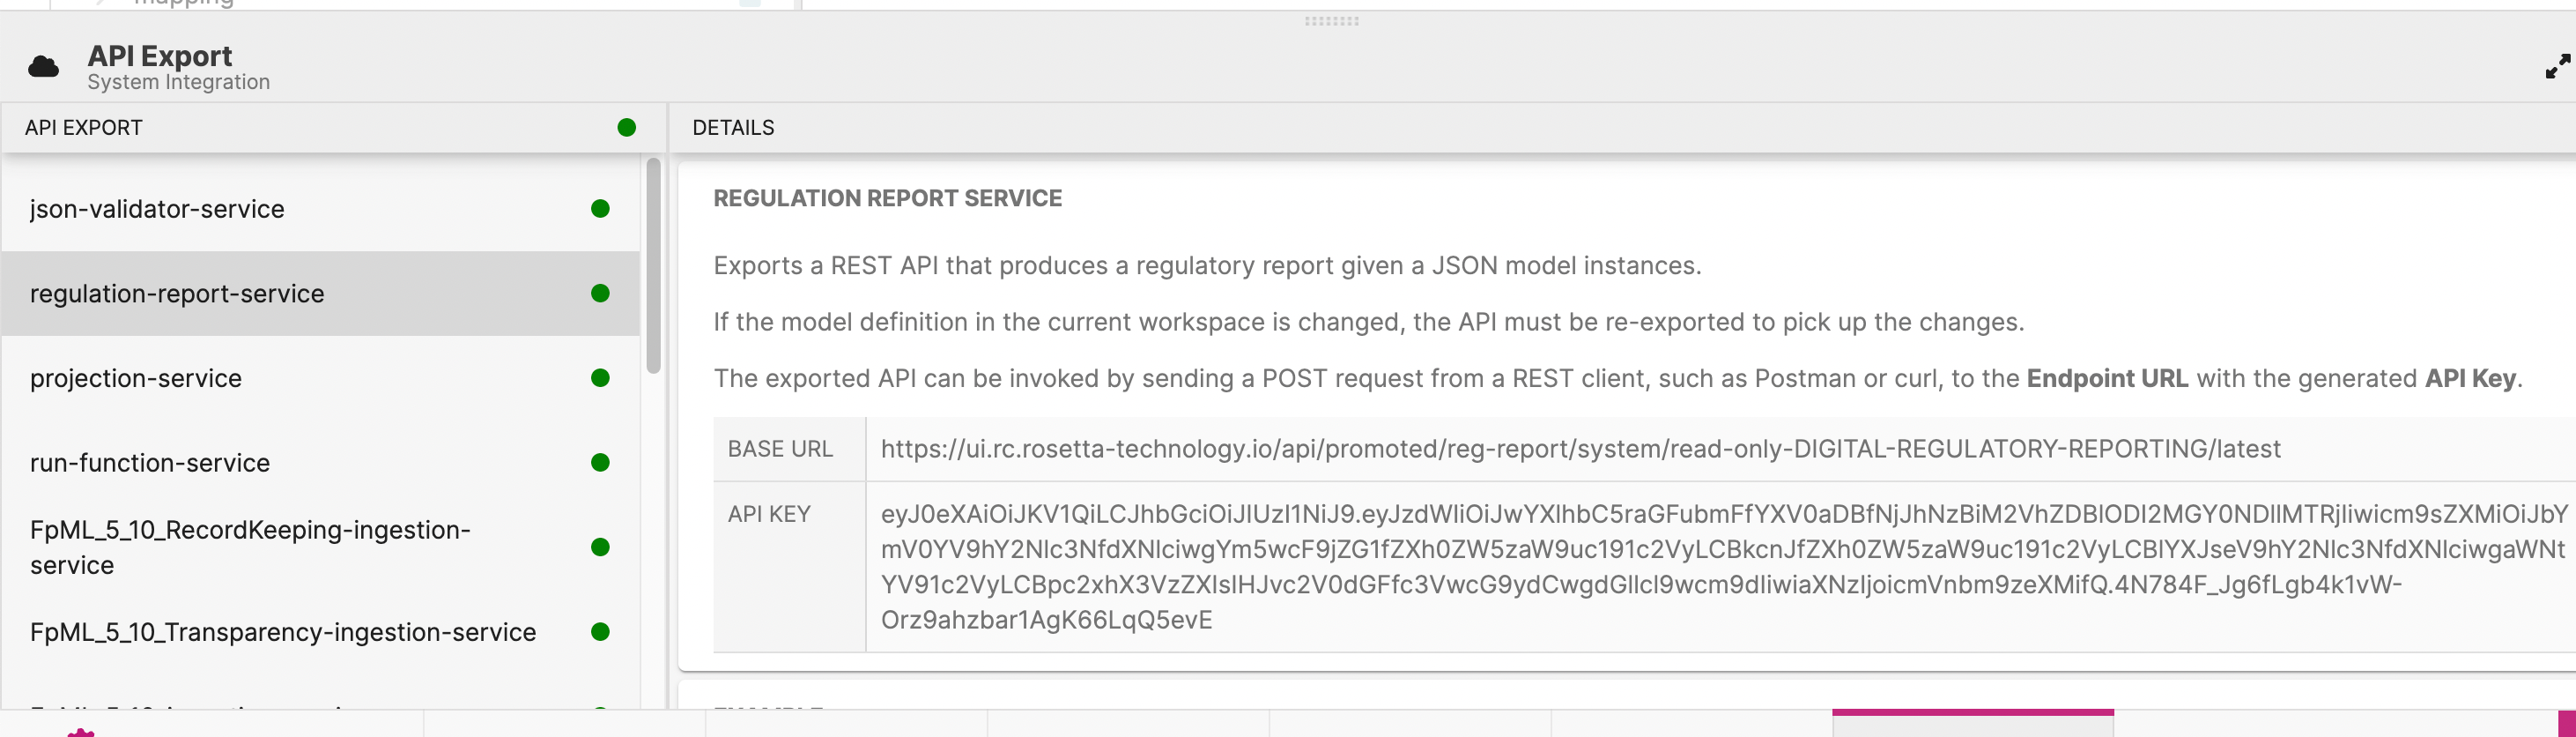Click the status light for projection-service
The height and width of the screenshot is (737, 2576).
tap(600, 378)
